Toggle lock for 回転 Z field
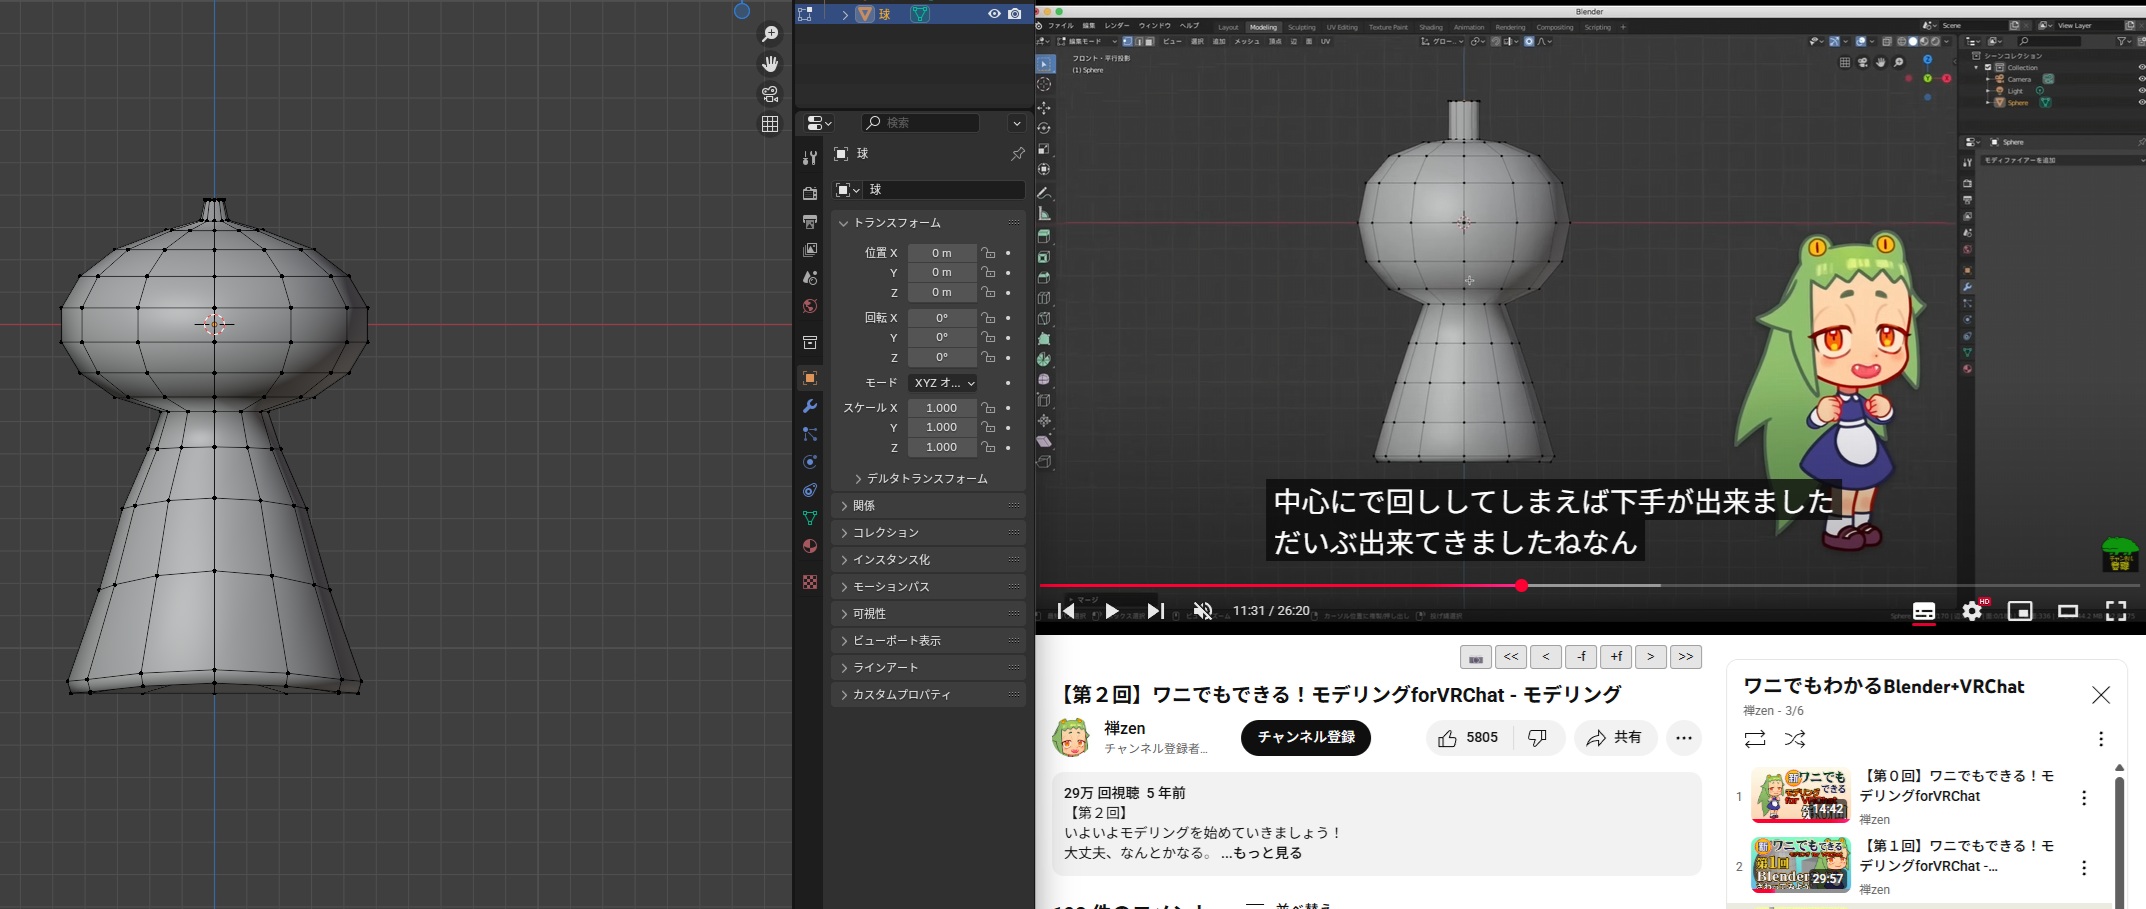This screenshot has height=909, width=2146. coord(988,357)
